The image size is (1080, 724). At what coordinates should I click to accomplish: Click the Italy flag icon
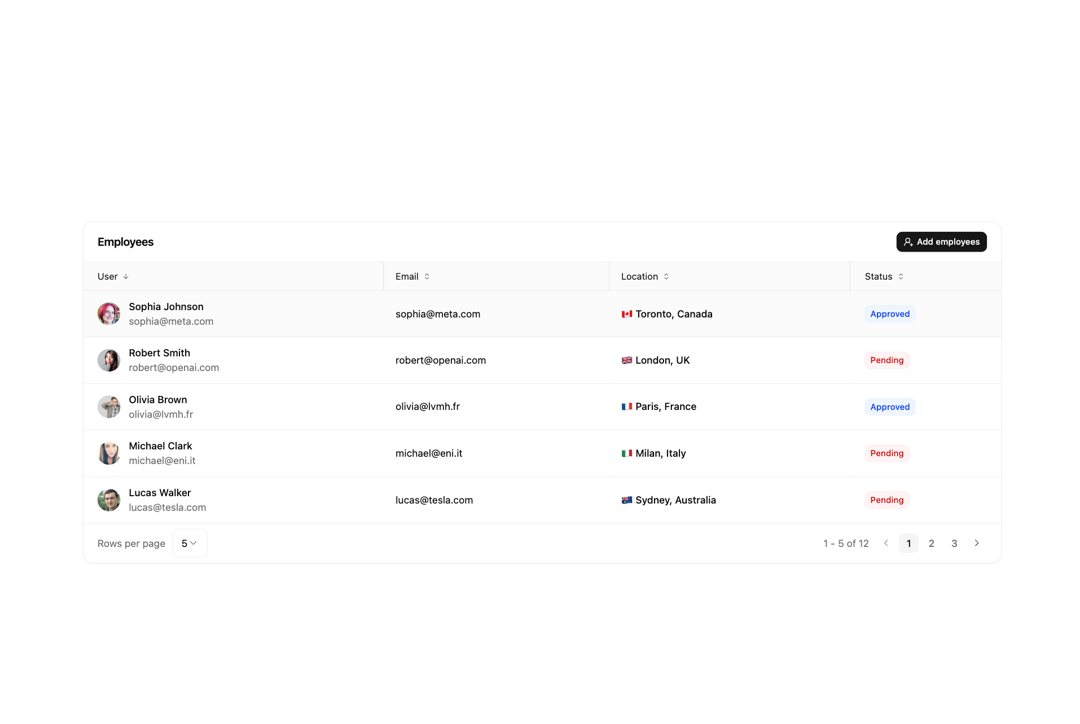pyautogui.click(x=627, y=453)
